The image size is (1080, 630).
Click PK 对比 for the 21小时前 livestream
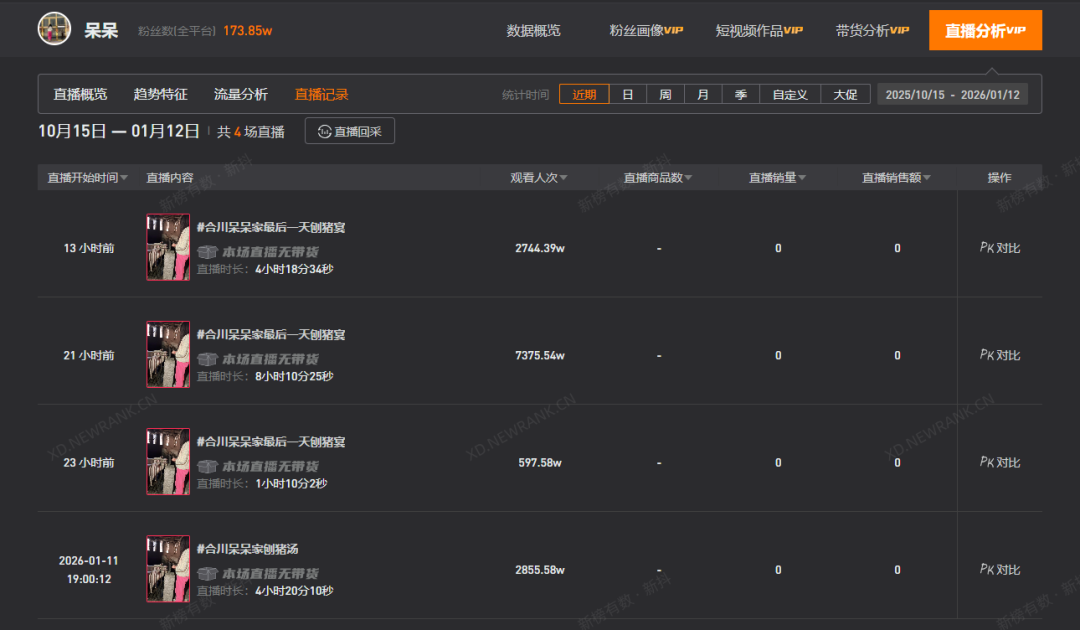[1000, 355]
